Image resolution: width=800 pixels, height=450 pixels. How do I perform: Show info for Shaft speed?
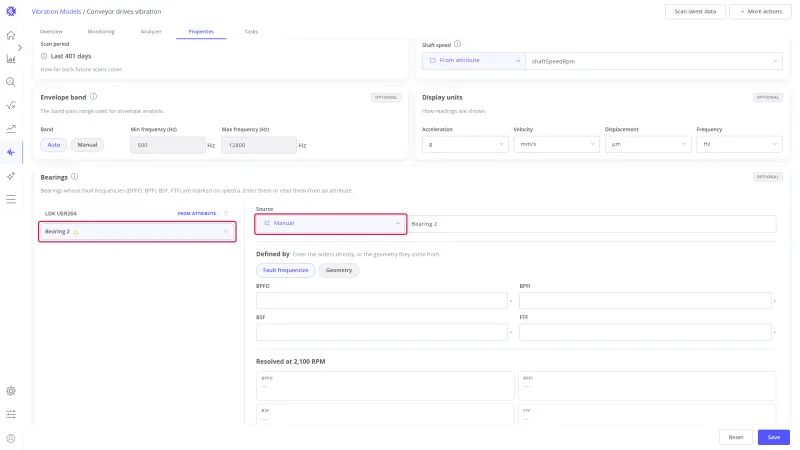pos(457,44)
